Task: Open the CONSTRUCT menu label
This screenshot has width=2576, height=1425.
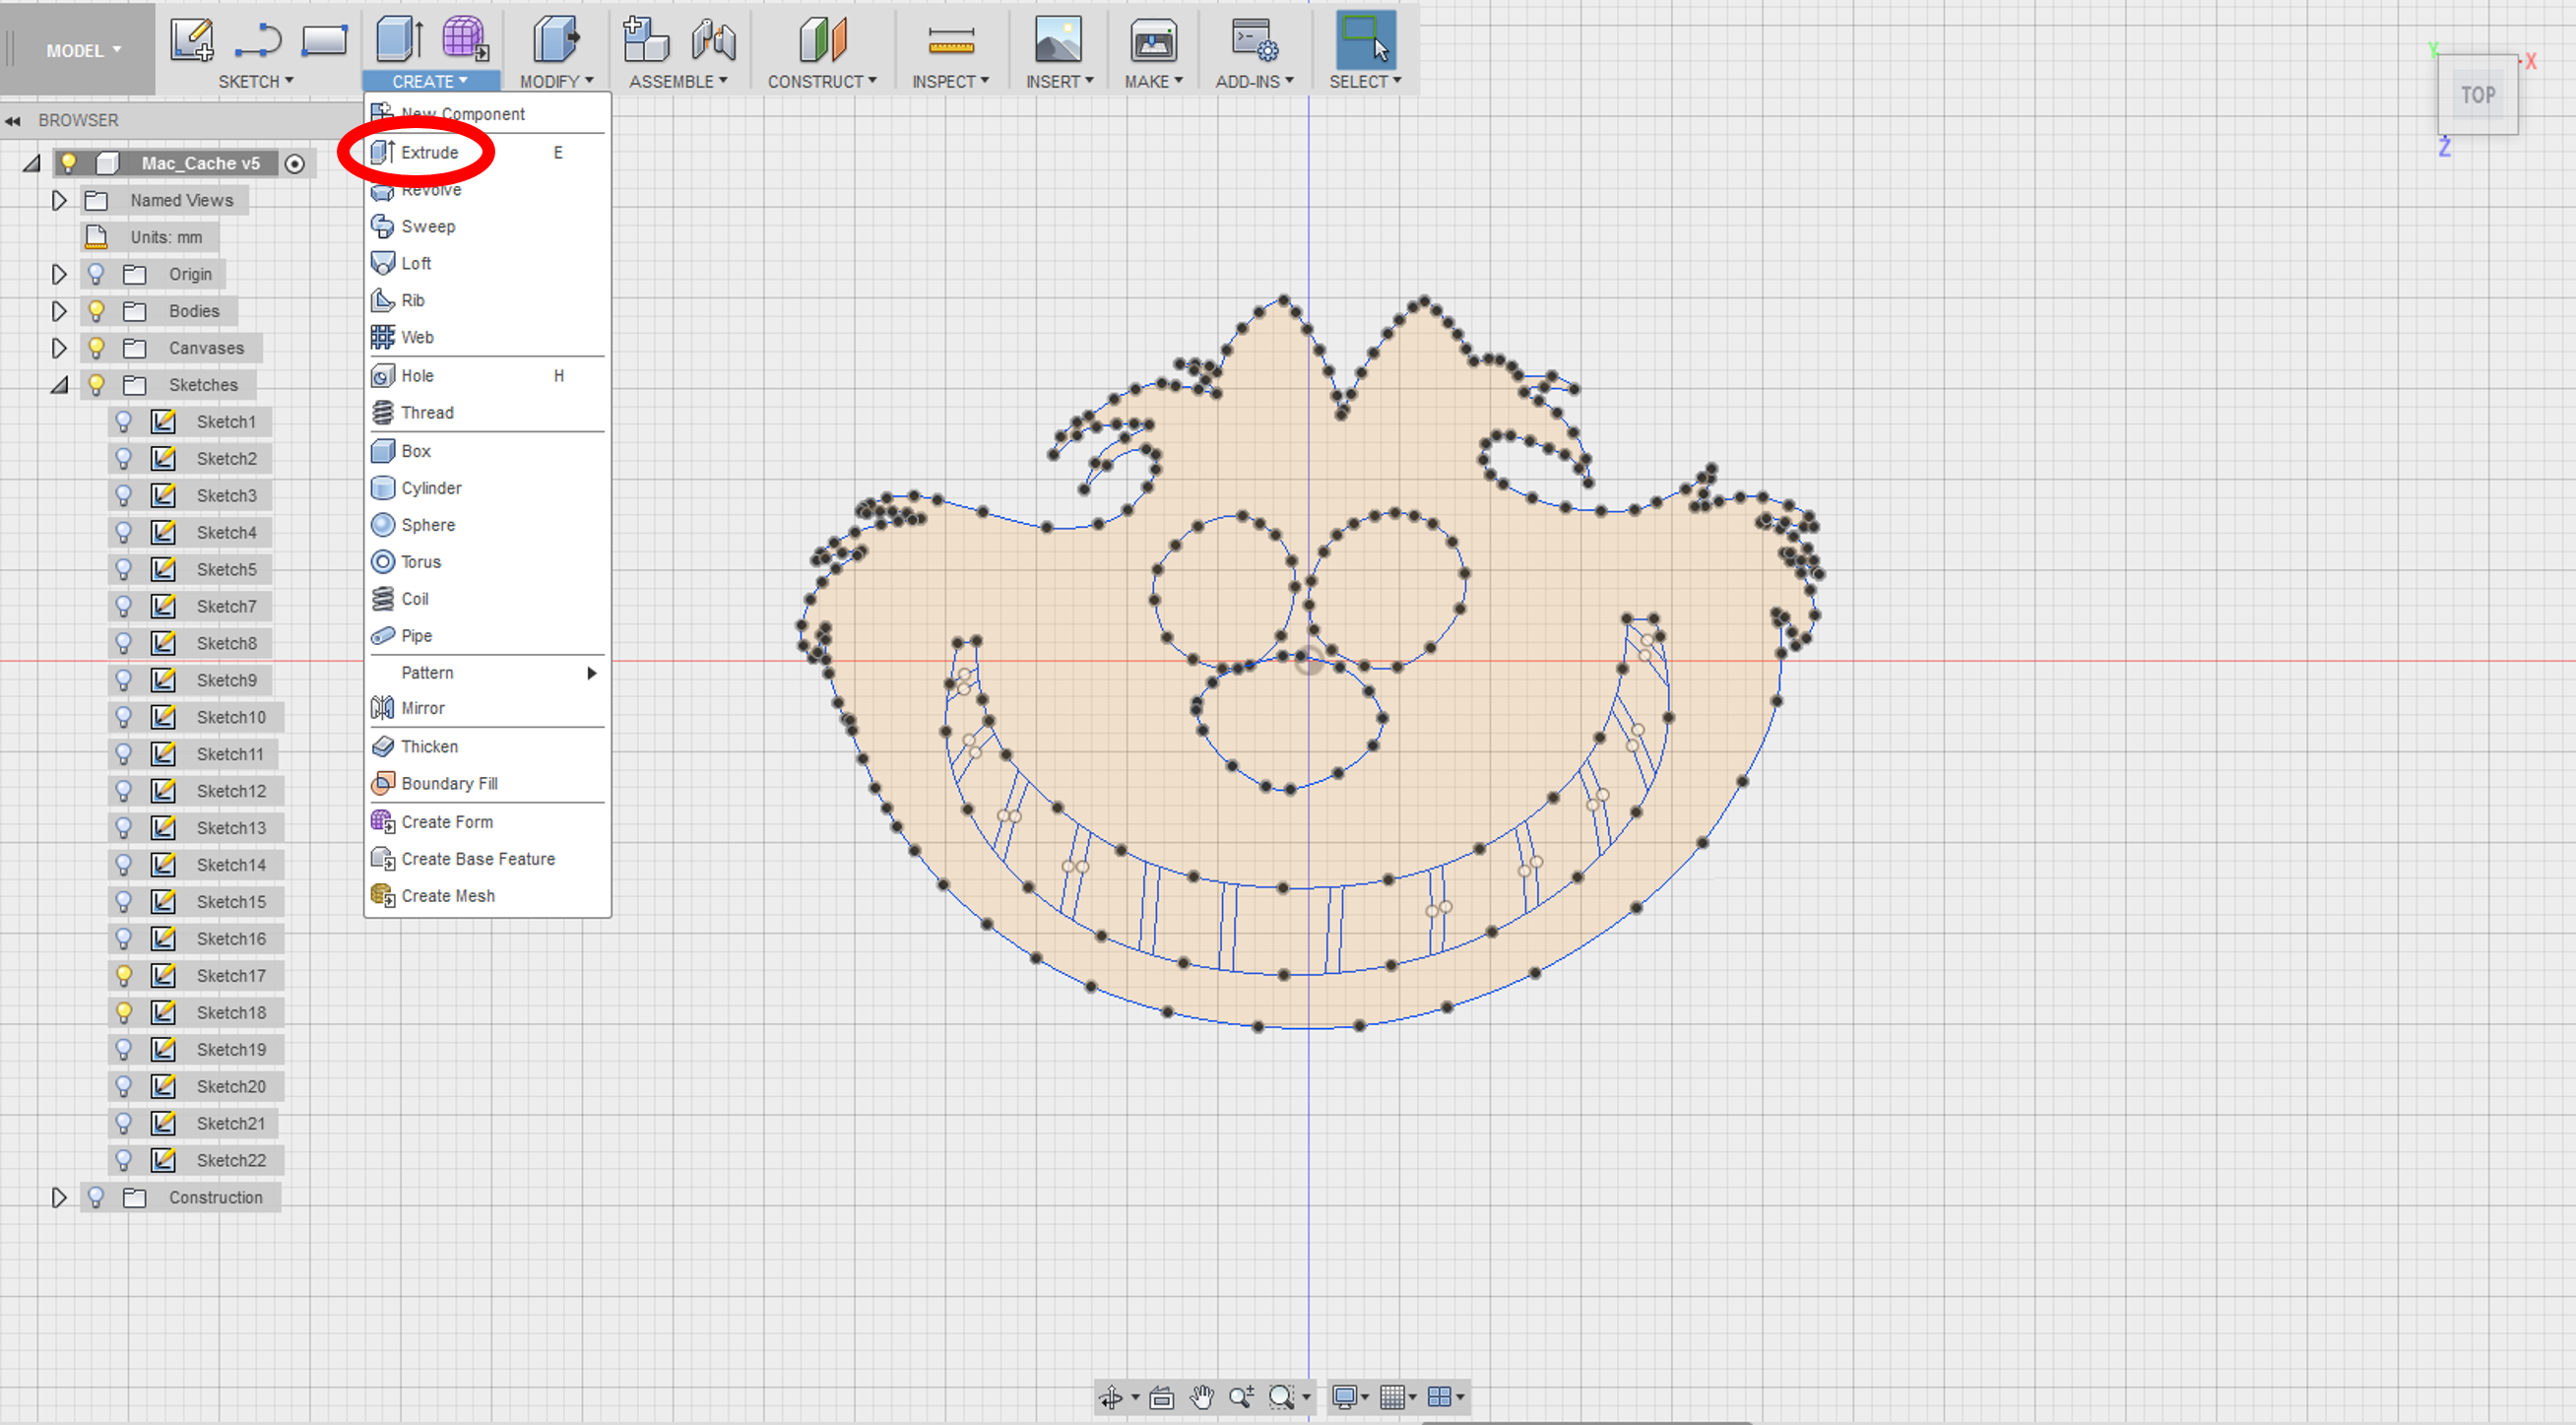Action: click(x=822, y=82)
